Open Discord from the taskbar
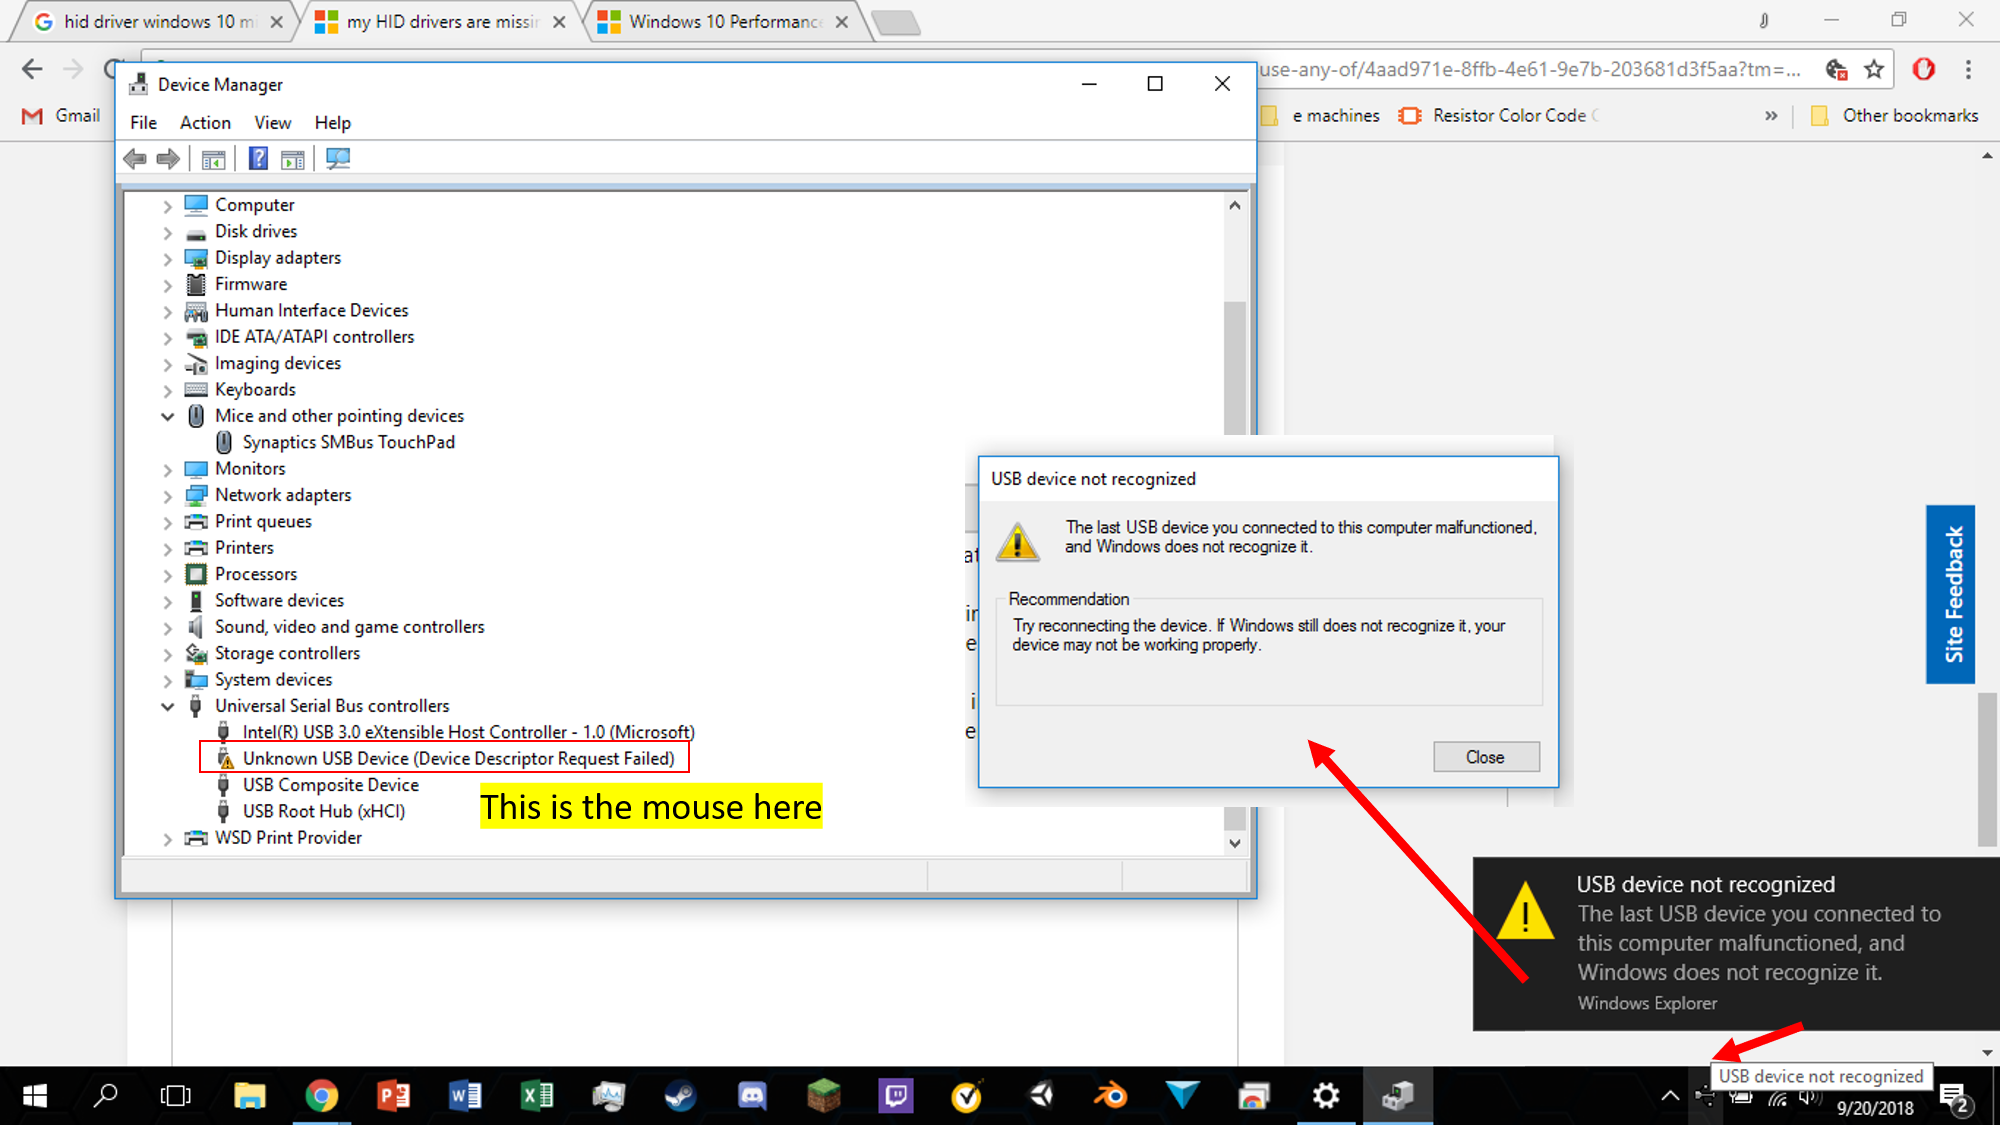Viewport: 2000px width, 1125px height. pos(751,1096)
